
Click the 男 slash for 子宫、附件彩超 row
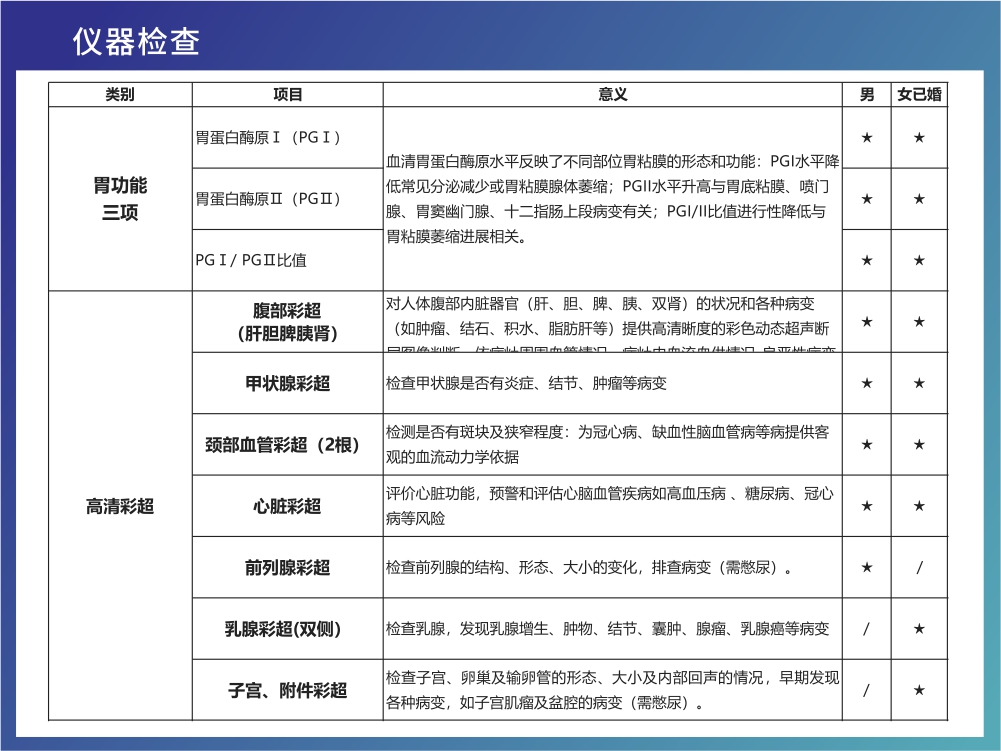coord(866,690)
